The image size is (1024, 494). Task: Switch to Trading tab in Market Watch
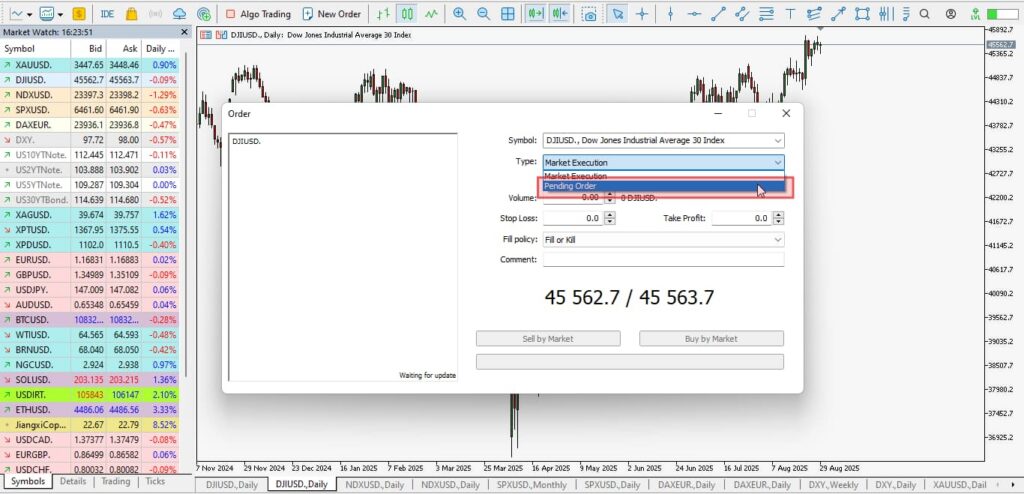click(116, 482)
